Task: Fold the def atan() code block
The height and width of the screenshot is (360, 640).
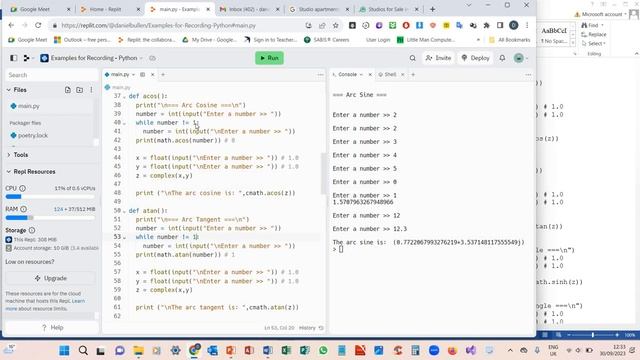Action: (124, 211)
